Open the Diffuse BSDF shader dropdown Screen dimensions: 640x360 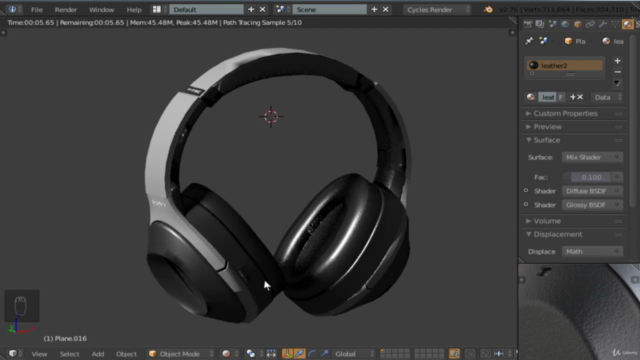coord(592,191)
